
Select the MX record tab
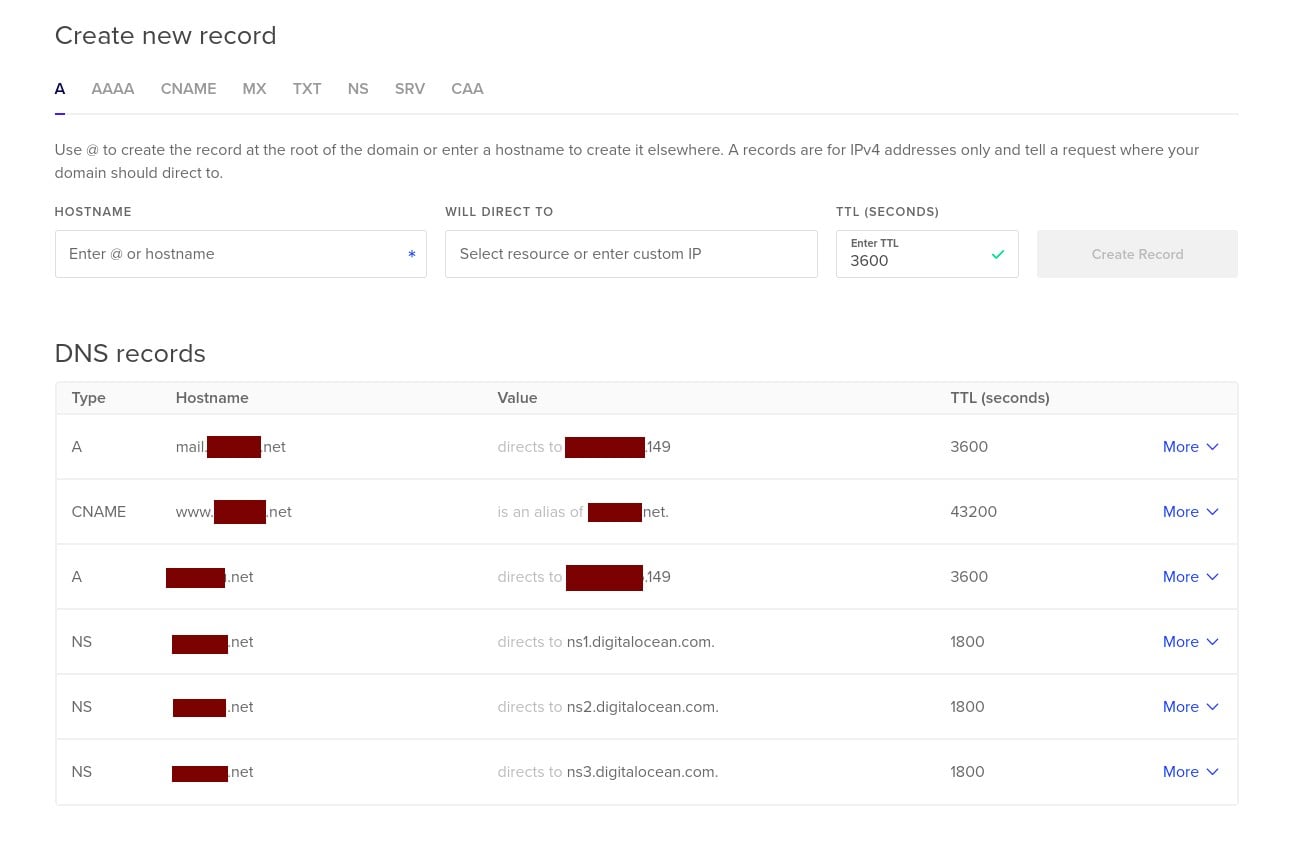(x=254, y=89)
